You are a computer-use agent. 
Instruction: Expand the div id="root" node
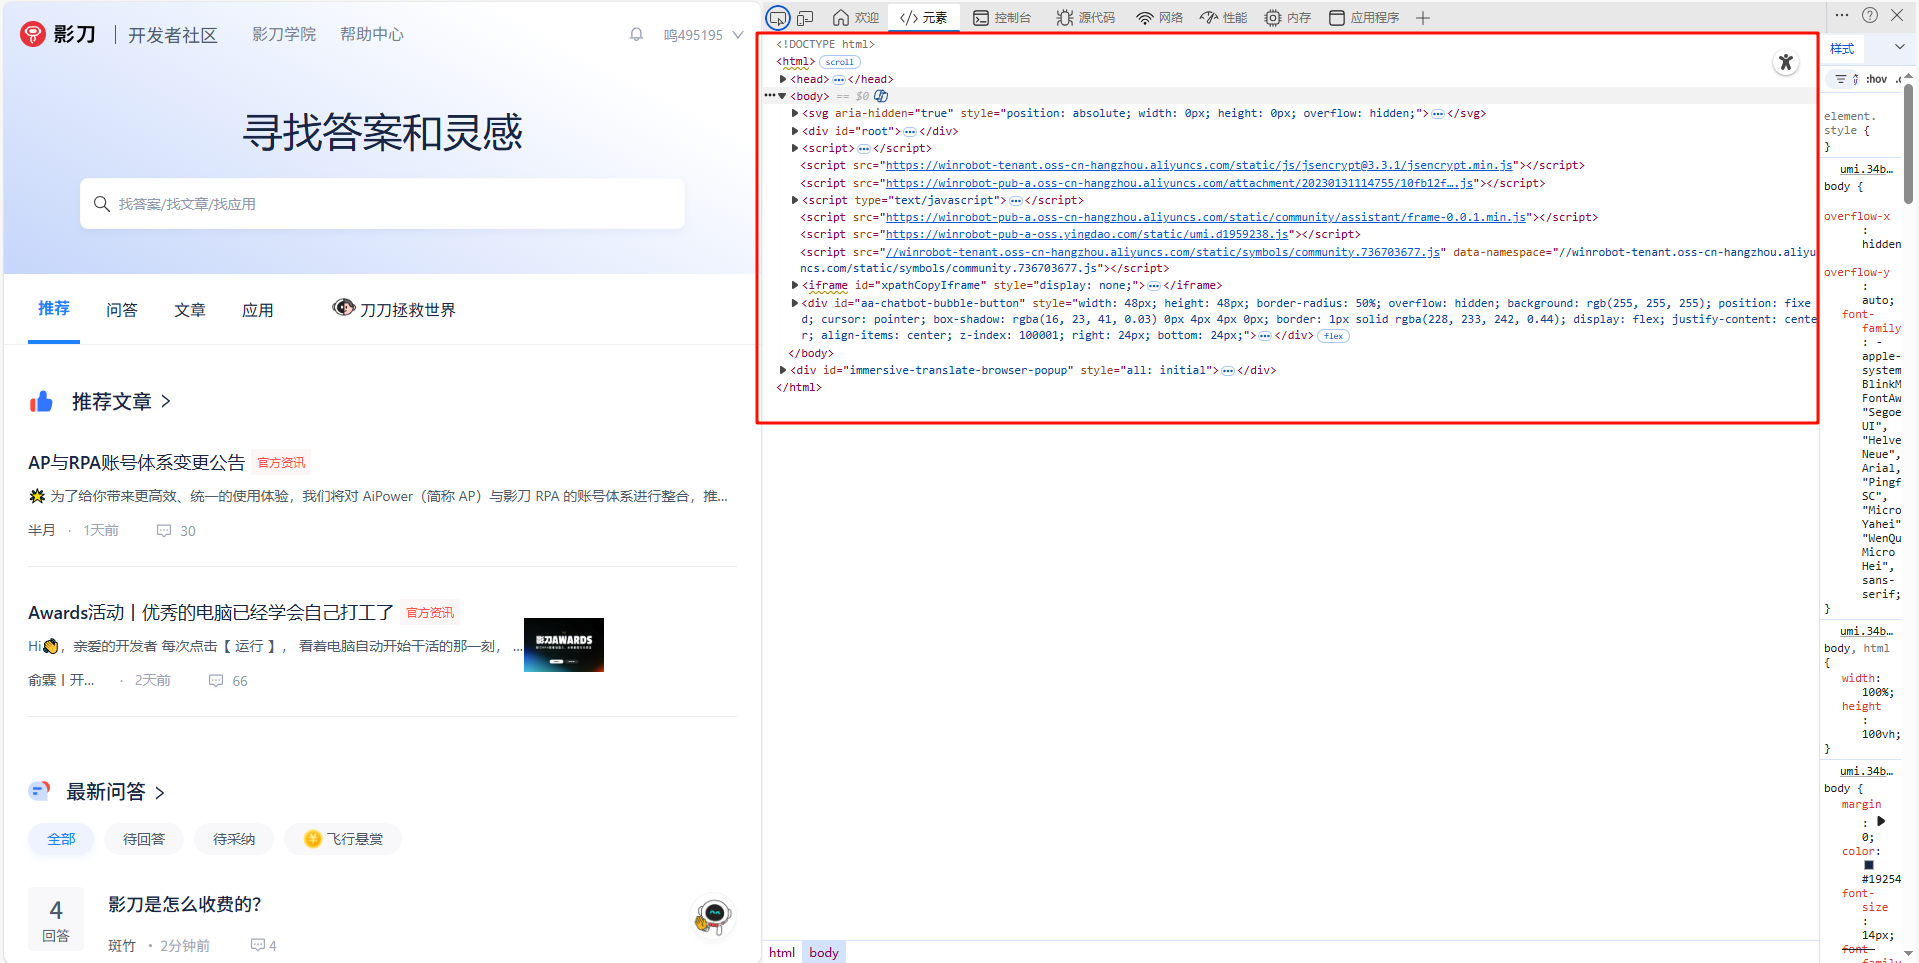click(795, 131)
